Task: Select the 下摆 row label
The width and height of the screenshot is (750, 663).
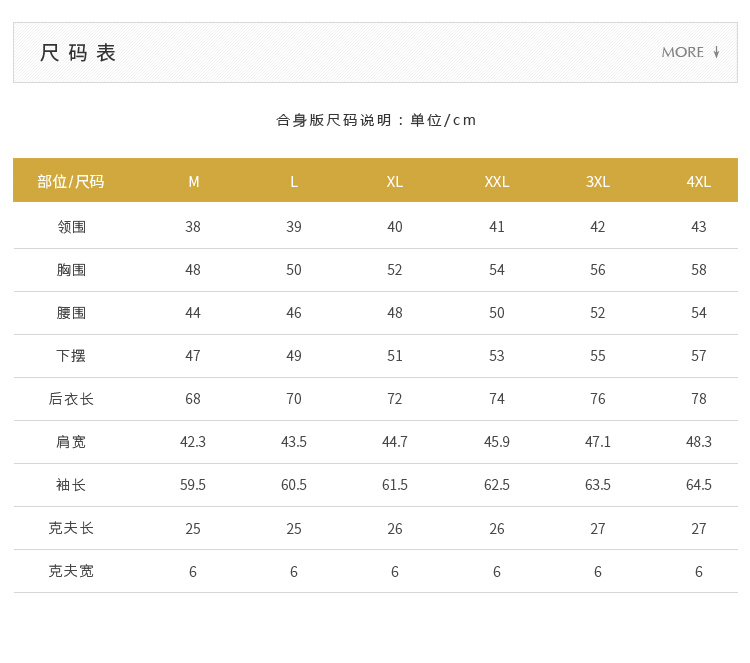Action: [x=71, y=355]
